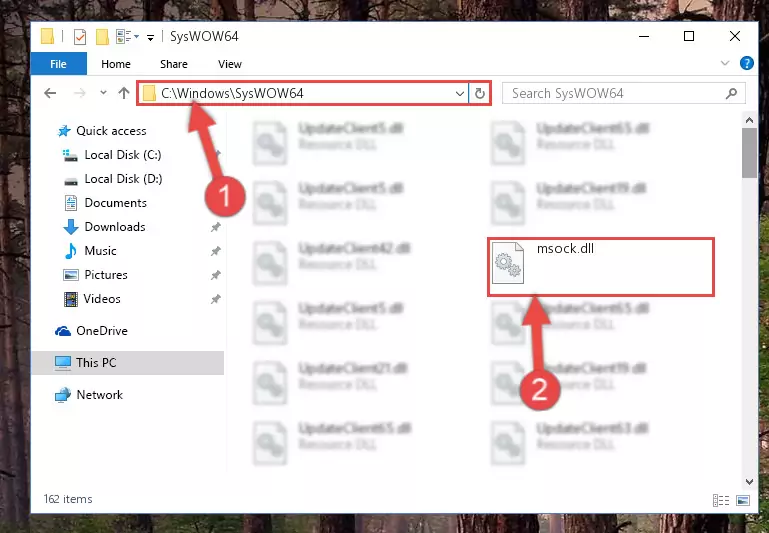Open Music folder in sidebar
This screenshot has height=533, width=769.
click(x=100, y=251)
